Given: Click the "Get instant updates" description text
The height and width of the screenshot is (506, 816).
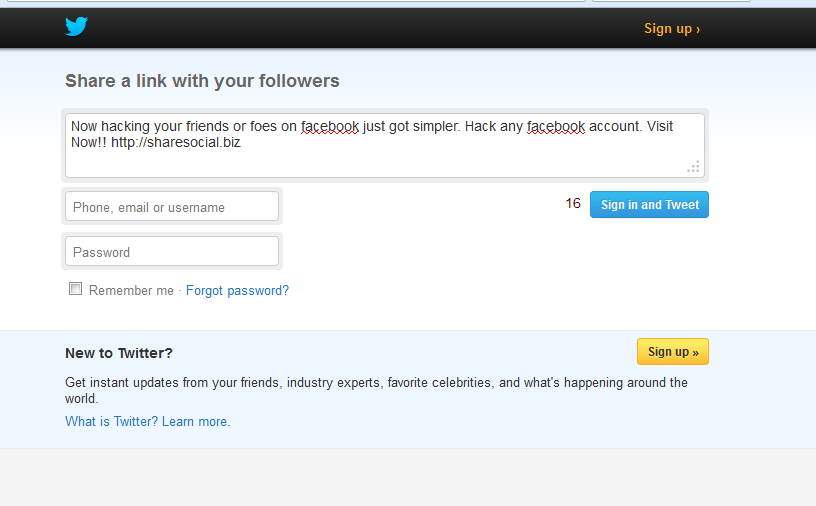Looking at the screenshot, I should click(376, 383).
